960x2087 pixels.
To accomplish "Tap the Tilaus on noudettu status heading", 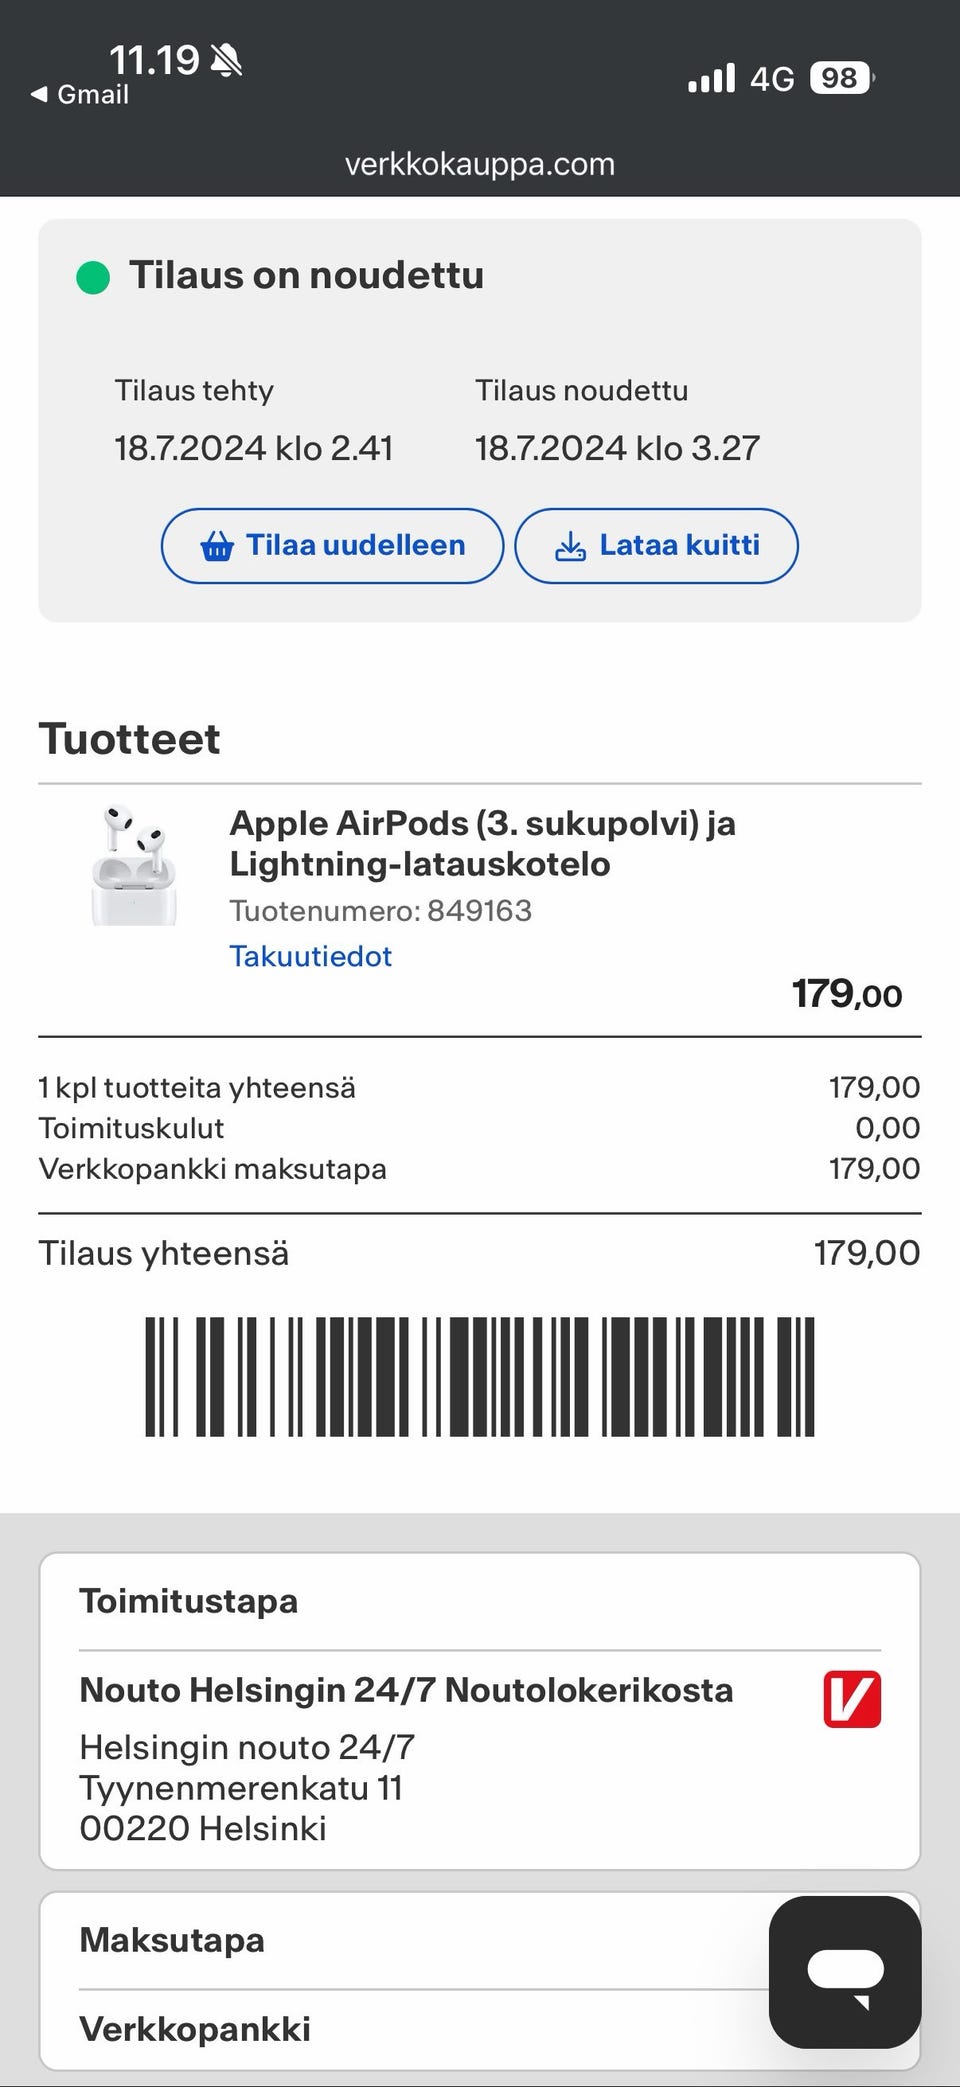I will tap(306, 275).
